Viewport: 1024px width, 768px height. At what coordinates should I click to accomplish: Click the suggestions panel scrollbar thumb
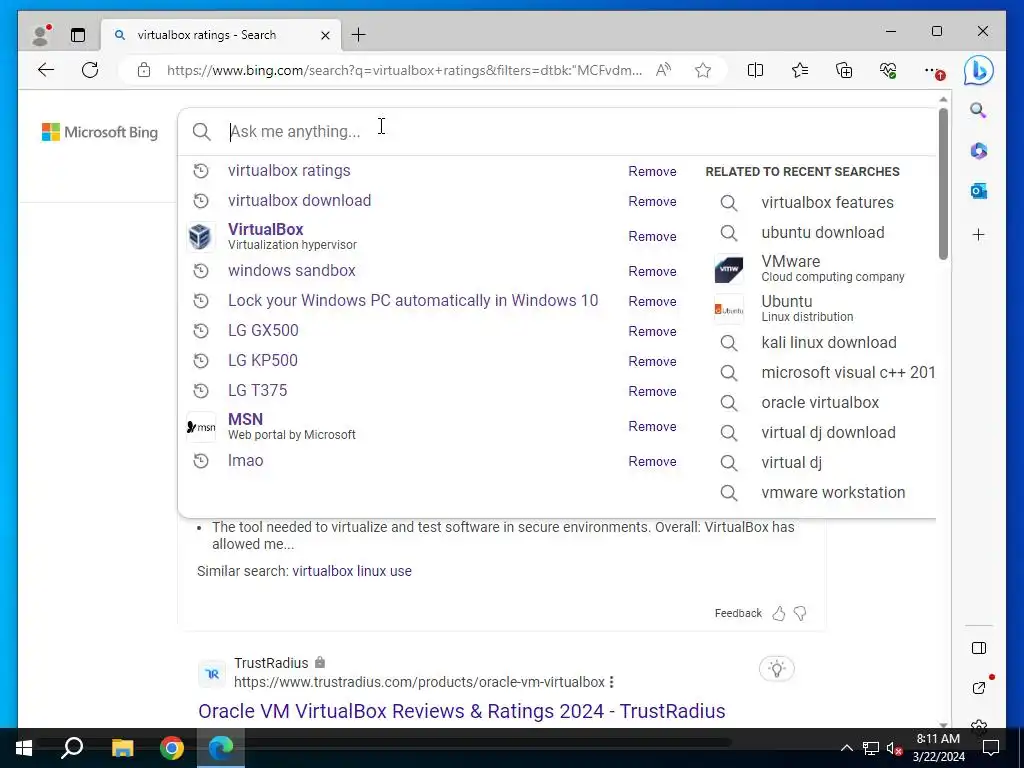[943, 184]
